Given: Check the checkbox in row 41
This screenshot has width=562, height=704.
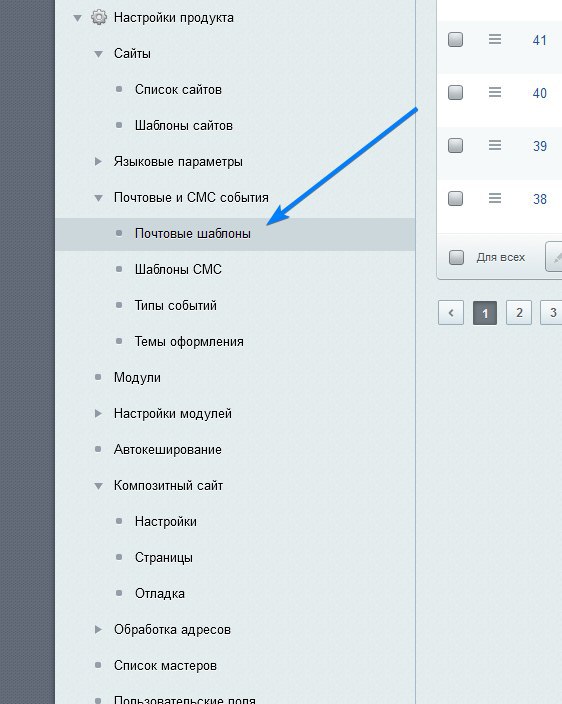Looking at the screenshot, I should 455,40.
